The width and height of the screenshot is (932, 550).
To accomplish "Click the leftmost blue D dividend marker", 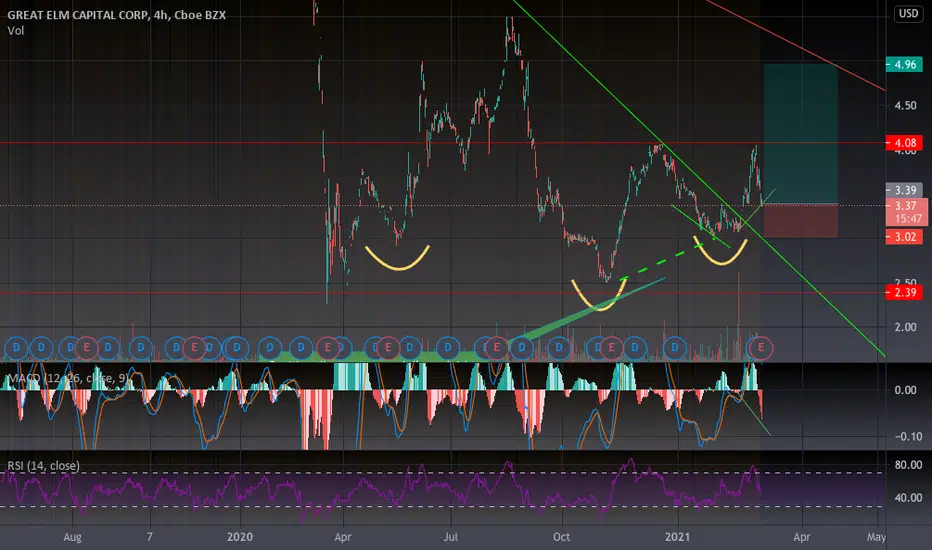I will 16,347.
